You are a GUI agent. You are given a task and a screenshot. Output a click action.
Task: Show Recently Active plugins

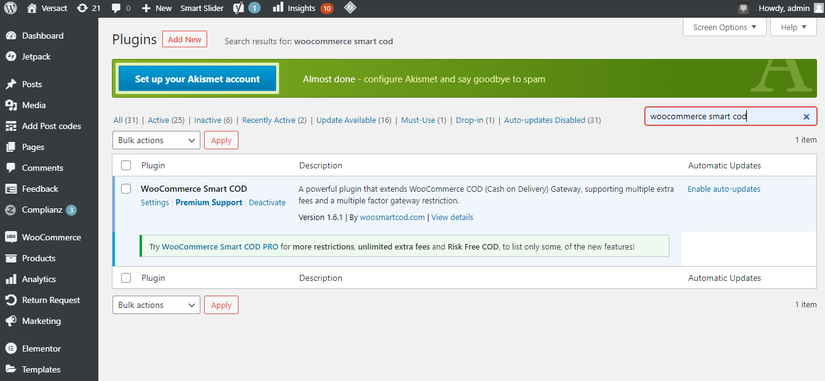[x=274, y=120]
